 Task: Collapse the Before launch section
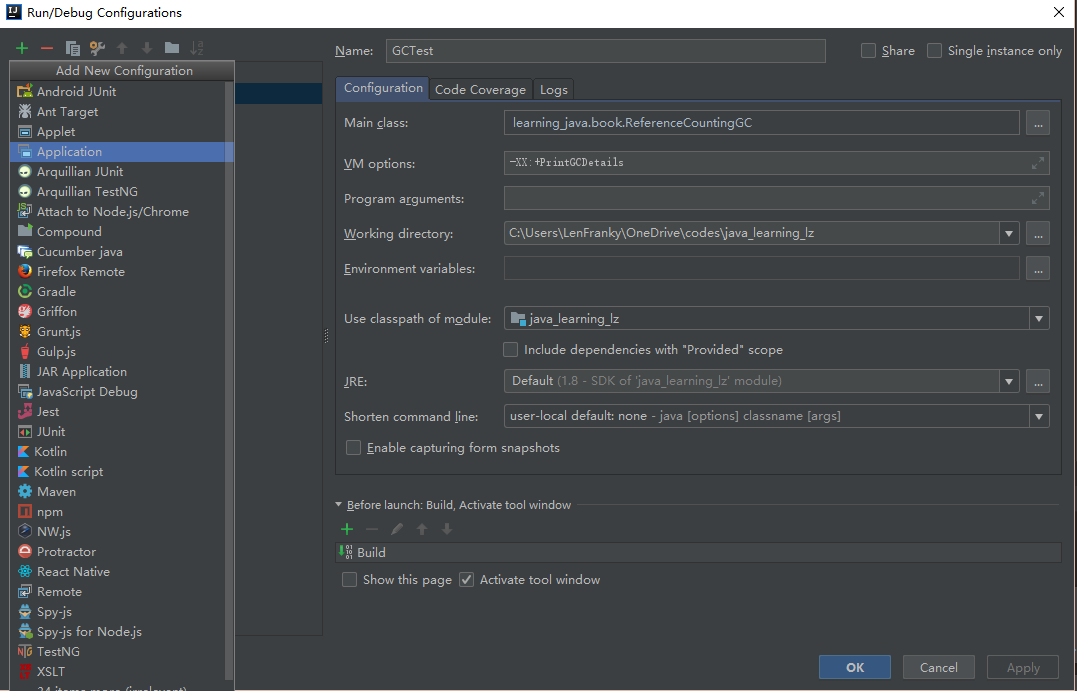point(339,505)
